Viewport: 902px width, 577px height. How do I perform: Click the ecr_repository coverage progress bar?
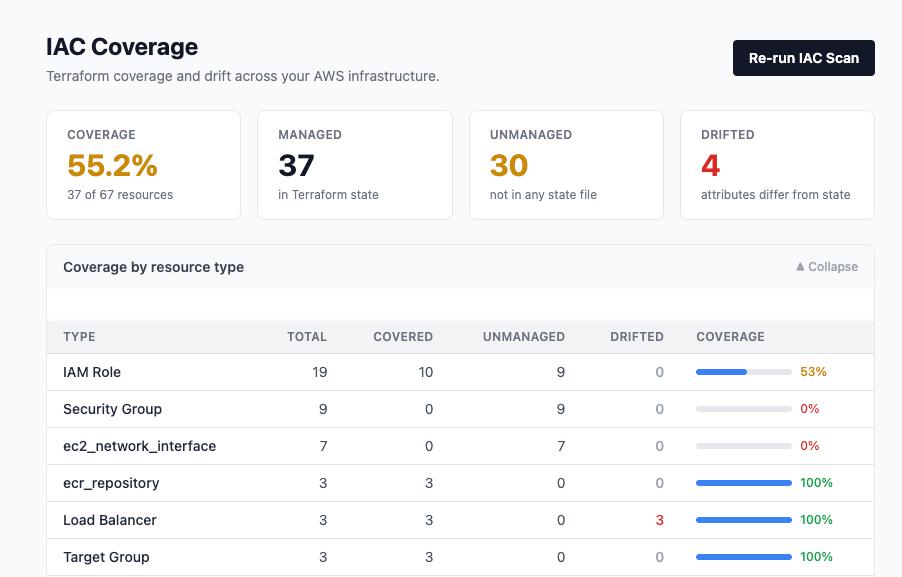click(x=744, y=483)
